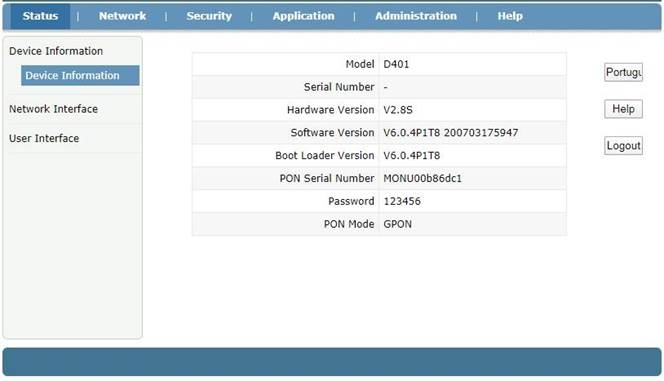This screenshot has height=381, width=664.
Task: Select Hardware Version value V2.8S
Action: click(398, 110)
